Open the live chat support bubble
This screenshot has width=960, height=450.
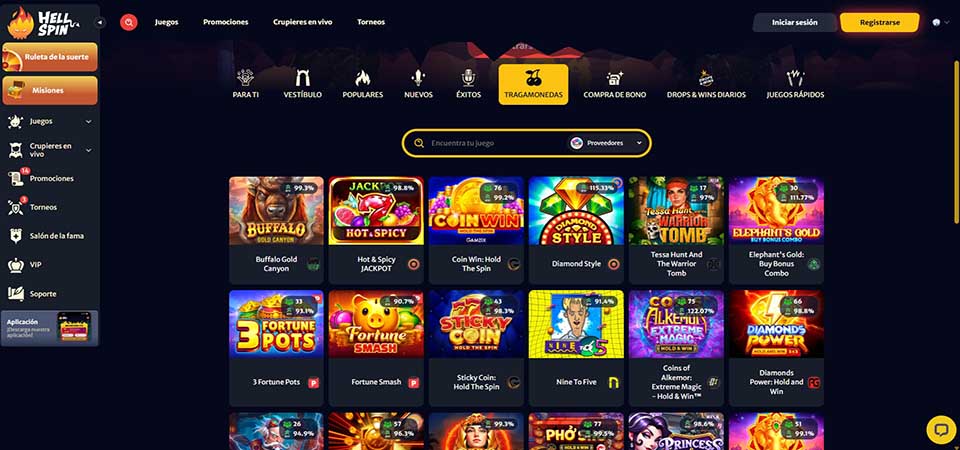(x=941, y=429)
